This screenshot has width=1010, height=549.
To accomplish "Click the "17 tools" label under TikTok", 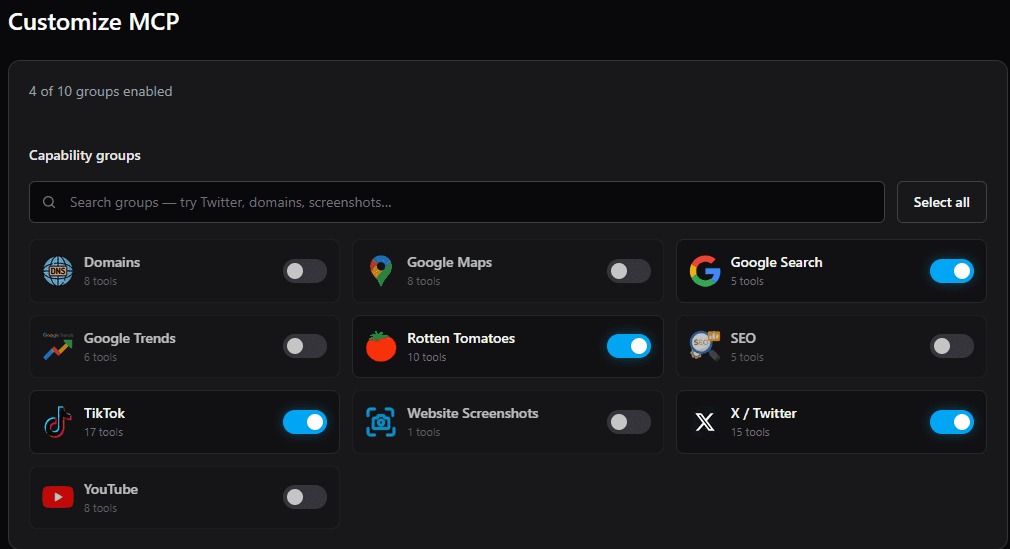I will click(103, 432).
